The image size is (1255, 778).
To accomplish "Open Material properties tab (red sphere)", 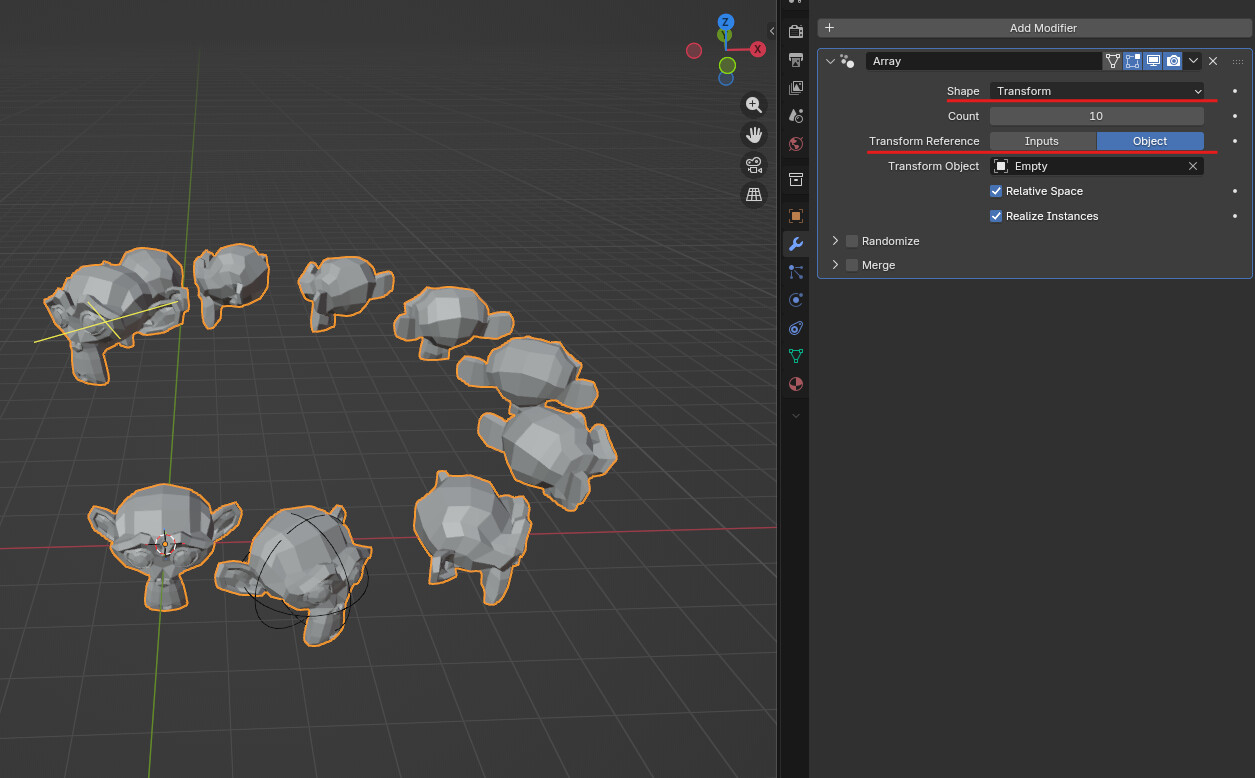I will tap(796, 384).
